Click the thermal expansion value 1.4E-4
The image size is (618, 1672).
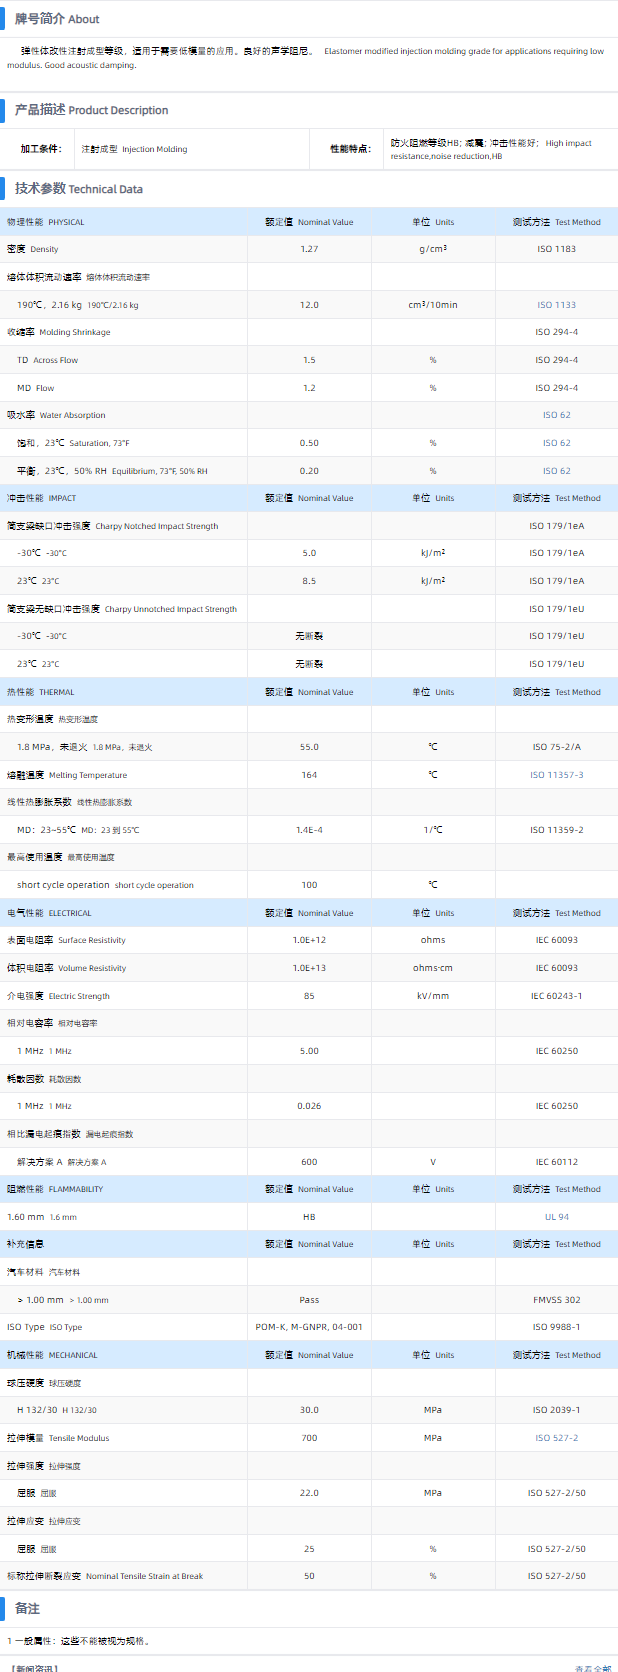[309, 830]
